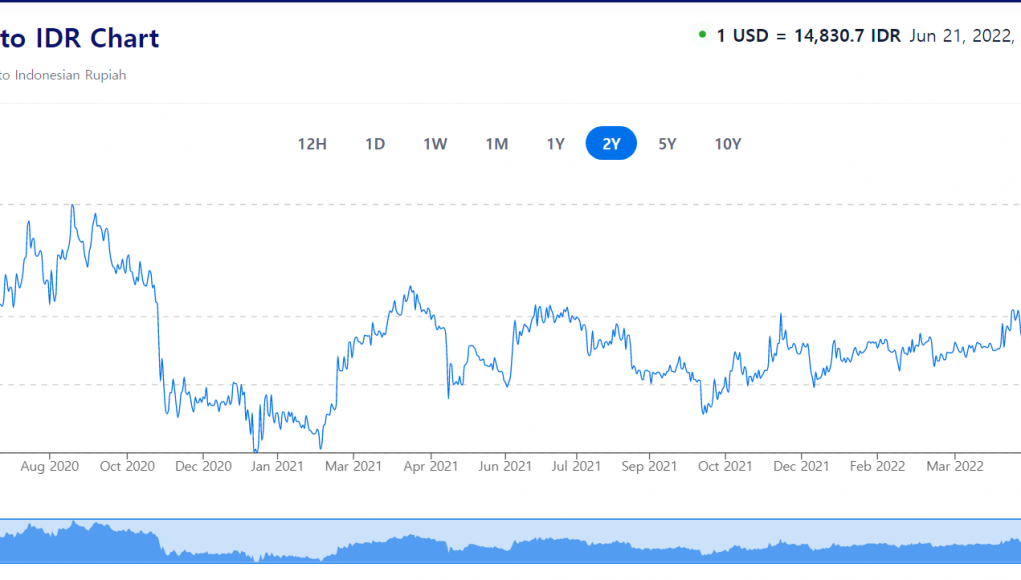Select the 12H time range
Image resolution: width=1021 pixels, height=580 pixels.
312,144
